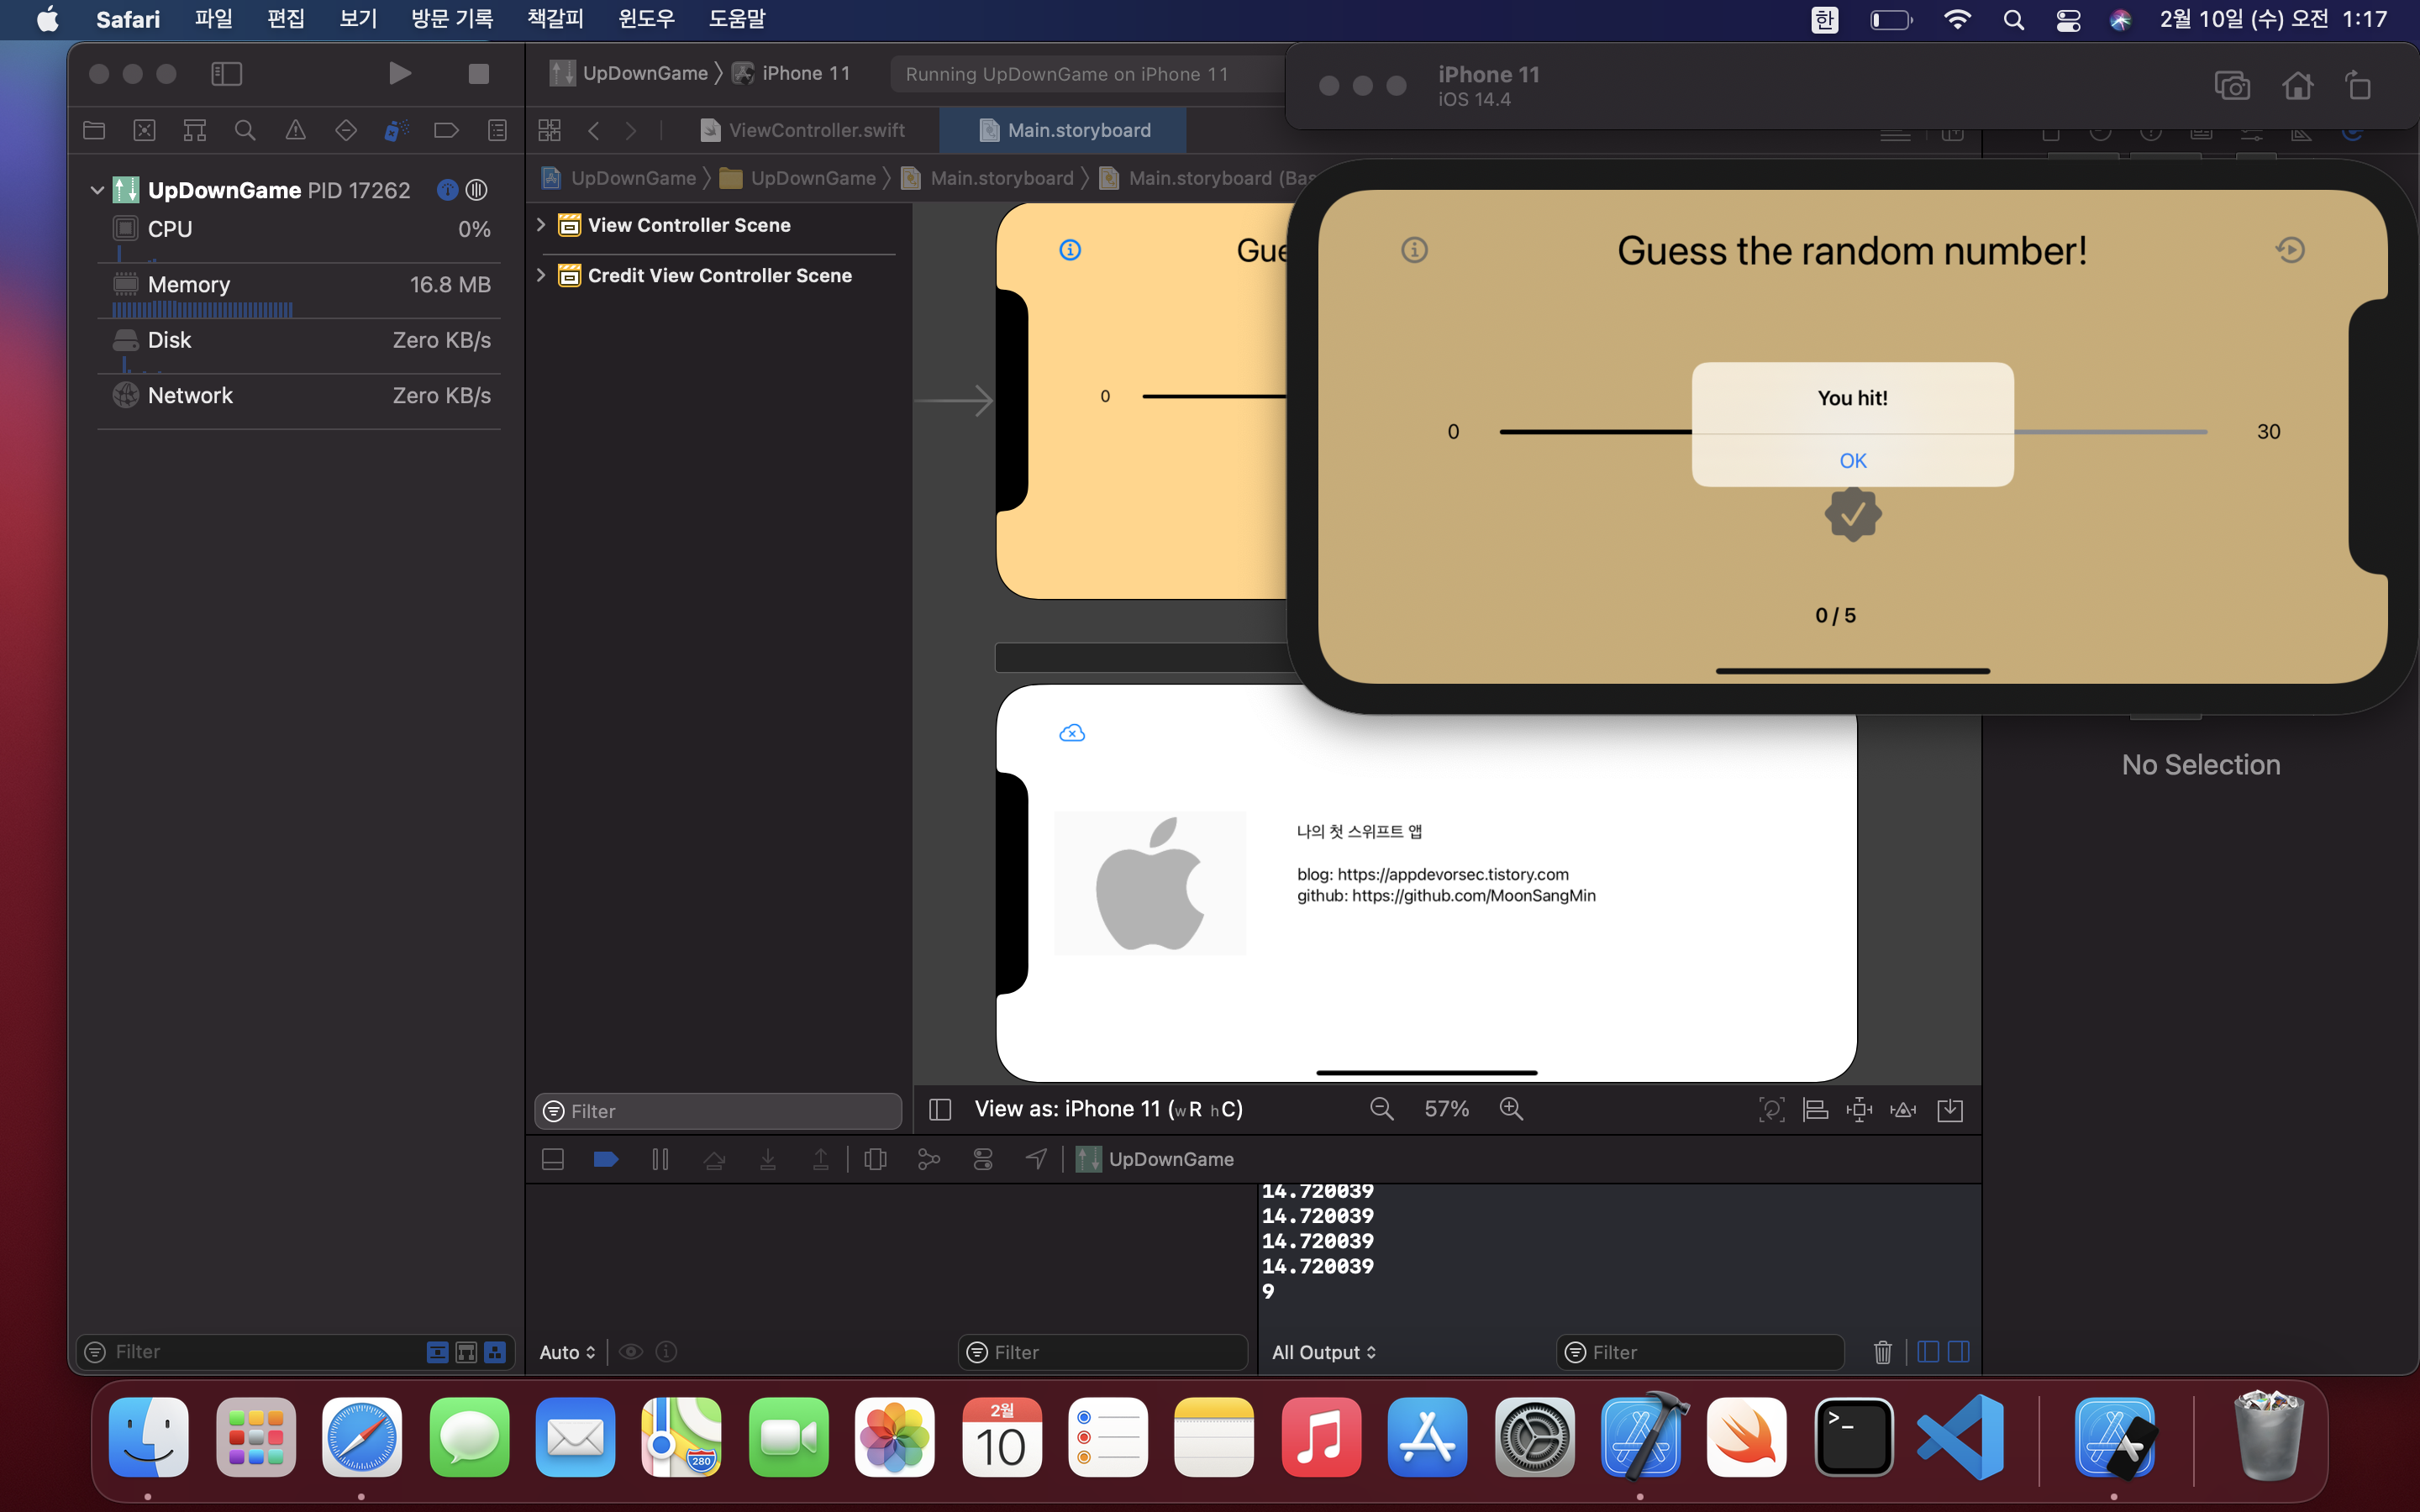Click the Stop button in Xcode toolbar
The image size is (2420, 1512).
pos(478,74)
